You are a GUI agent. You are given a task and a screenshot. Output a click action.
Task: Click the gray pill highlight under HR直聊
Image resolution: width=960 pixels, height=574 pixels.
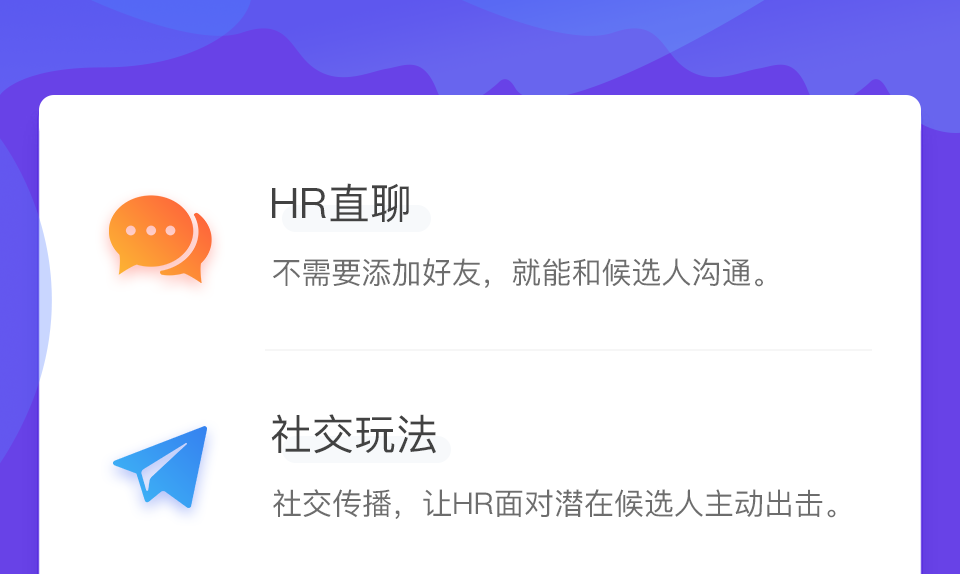(356, 219)
